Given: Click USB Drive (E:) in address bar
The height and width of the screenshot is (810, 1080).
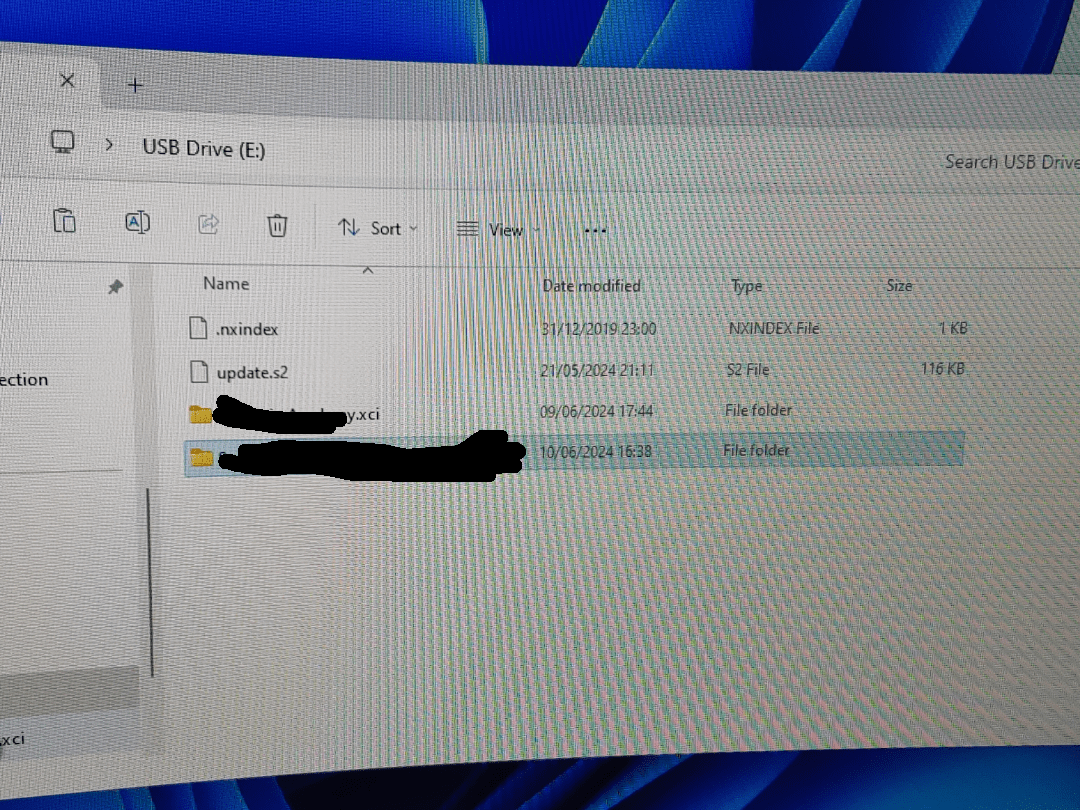Looking at the screenshot, I should coord(204,148).
